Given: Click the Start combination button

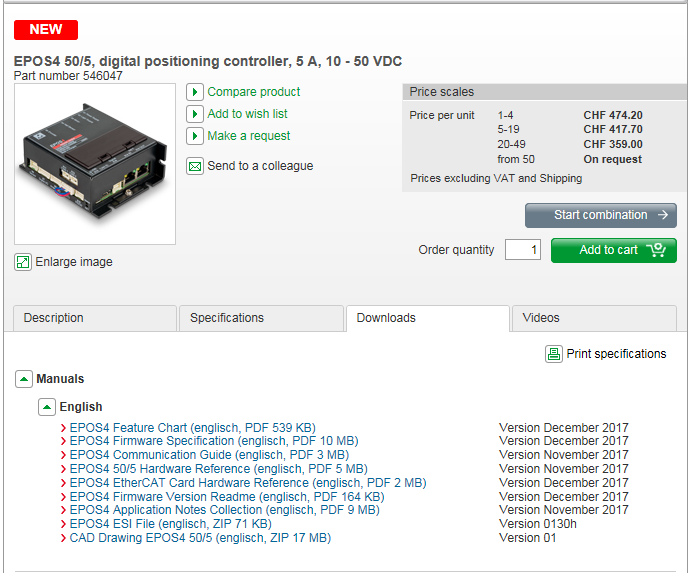Looking at the screenshot, I should [x=601, y=215].
